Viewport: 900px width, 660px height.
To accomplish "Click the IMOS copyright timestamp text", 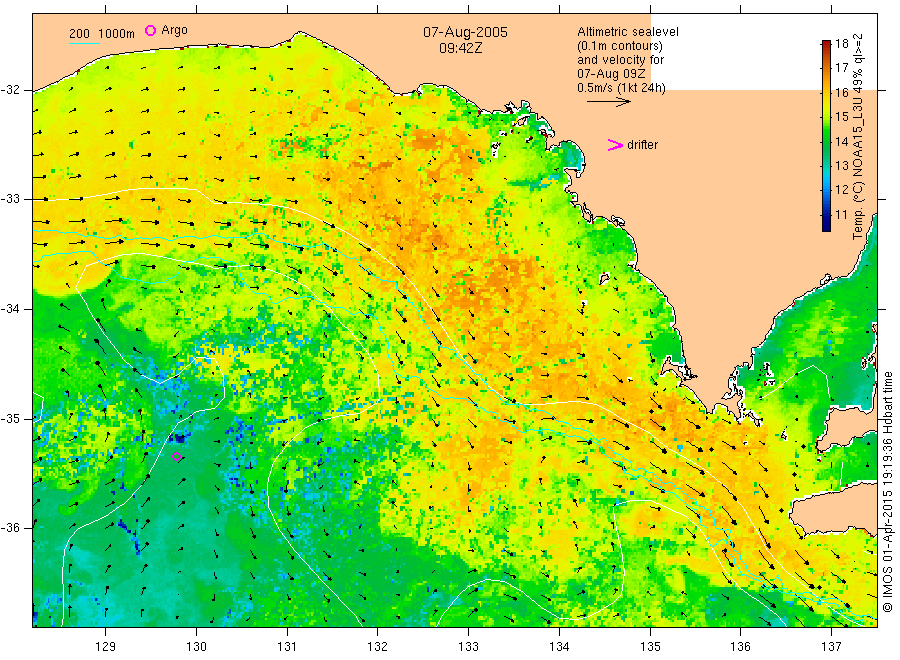I will pos(887,492).
